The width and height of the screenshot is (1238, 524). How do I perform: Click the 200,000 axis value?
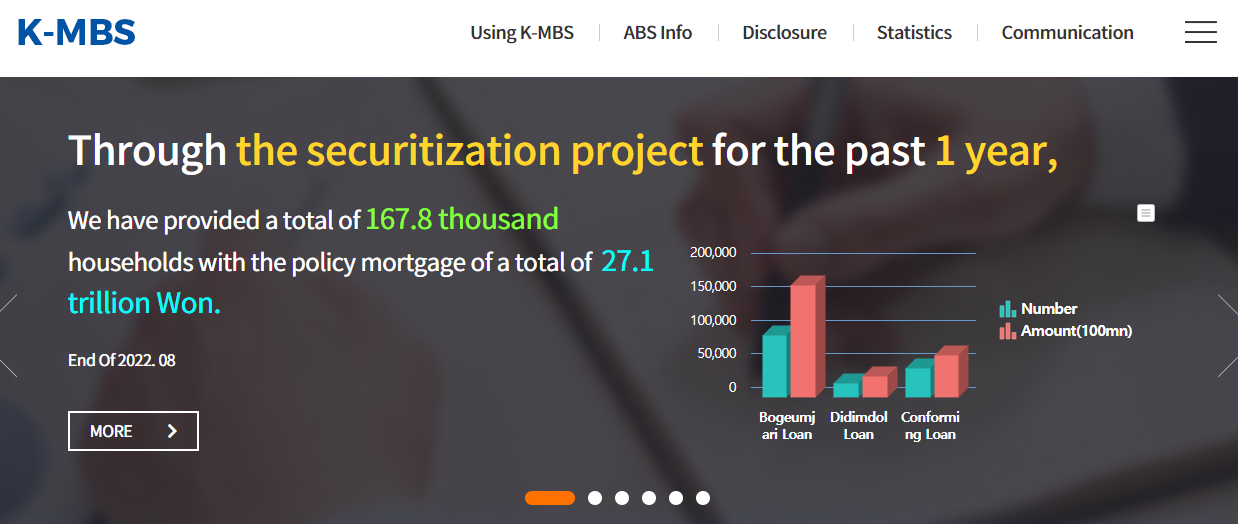(x=713, y=253)
